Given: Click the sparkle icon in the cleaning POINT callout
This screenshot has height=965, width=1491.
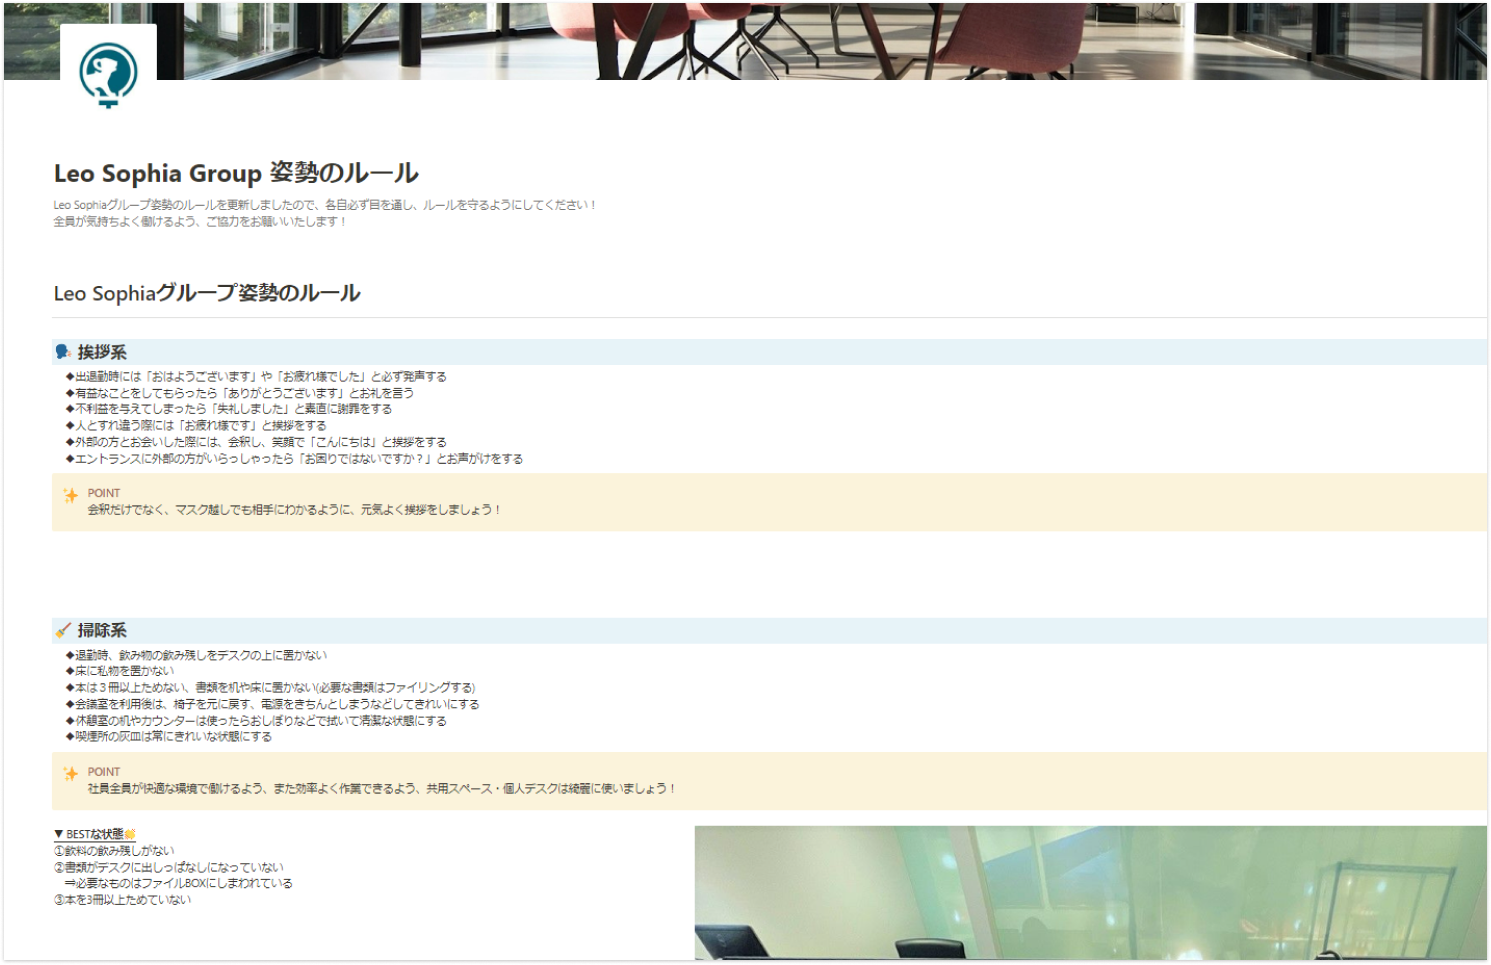Looking at the screenshot, I should (x=70, y=773).
